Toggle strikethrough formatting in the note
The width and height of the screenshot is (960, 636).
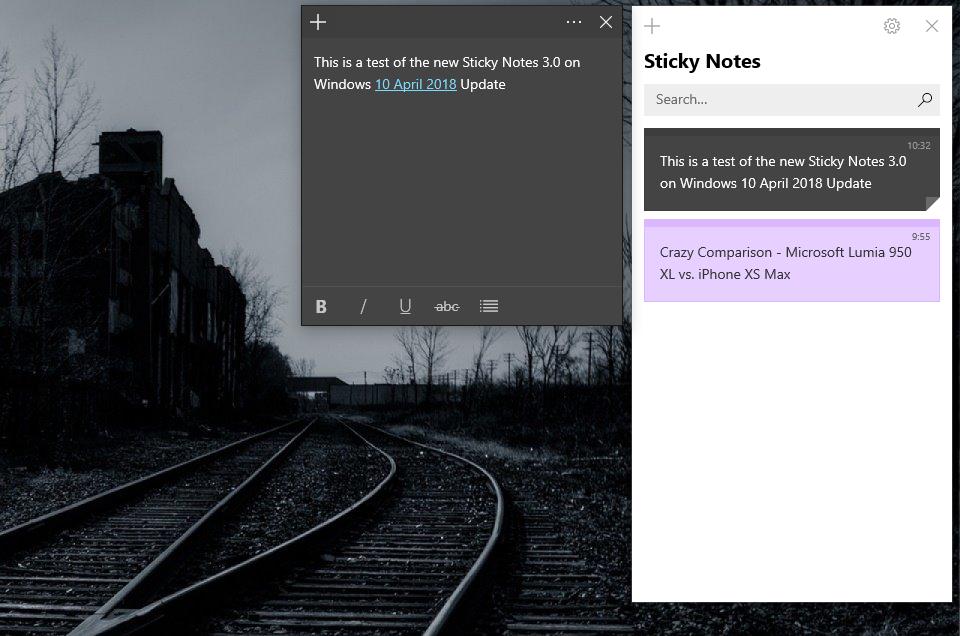point(446,307)
